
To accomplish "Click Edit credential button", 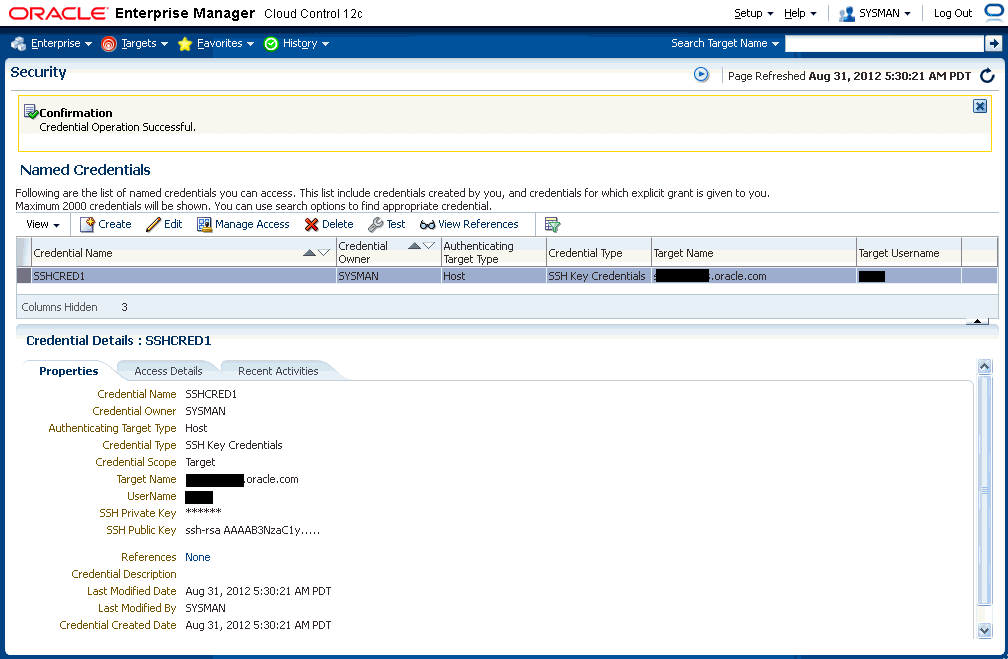I will coord(165,224).
